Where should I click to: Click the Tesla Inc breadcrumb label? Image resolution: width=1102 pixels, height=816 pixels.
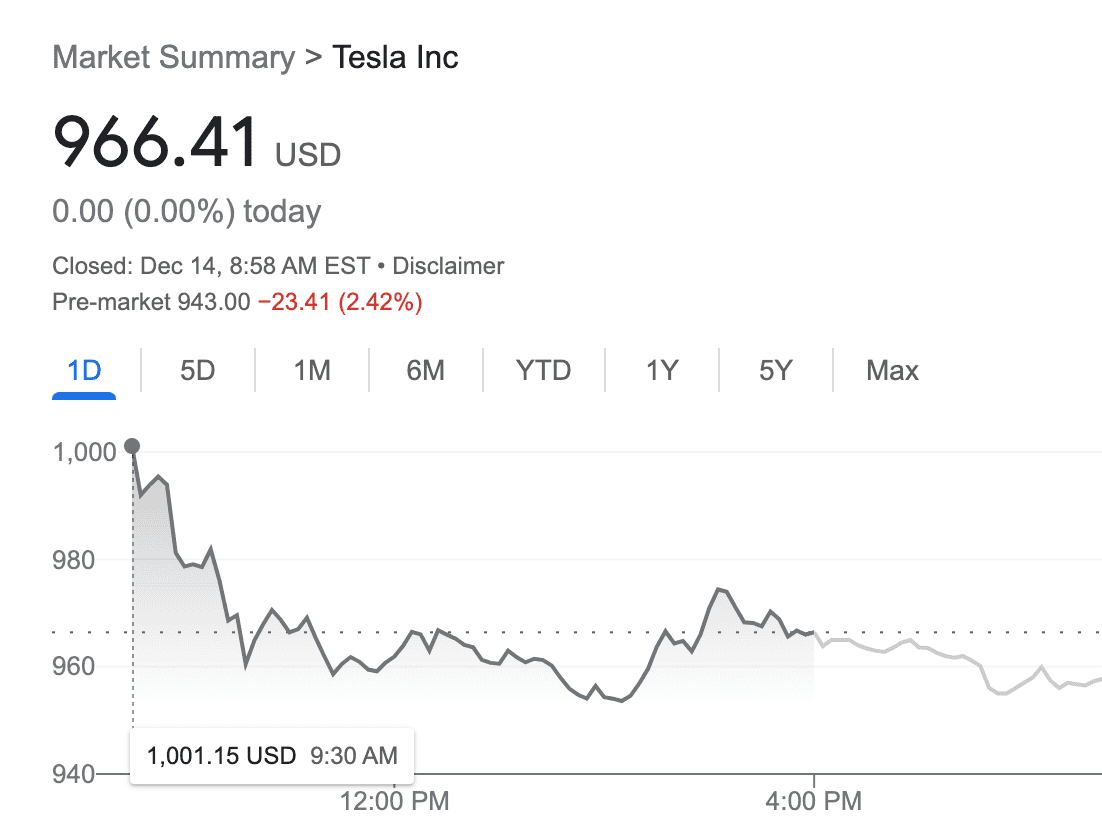(395, 57)
